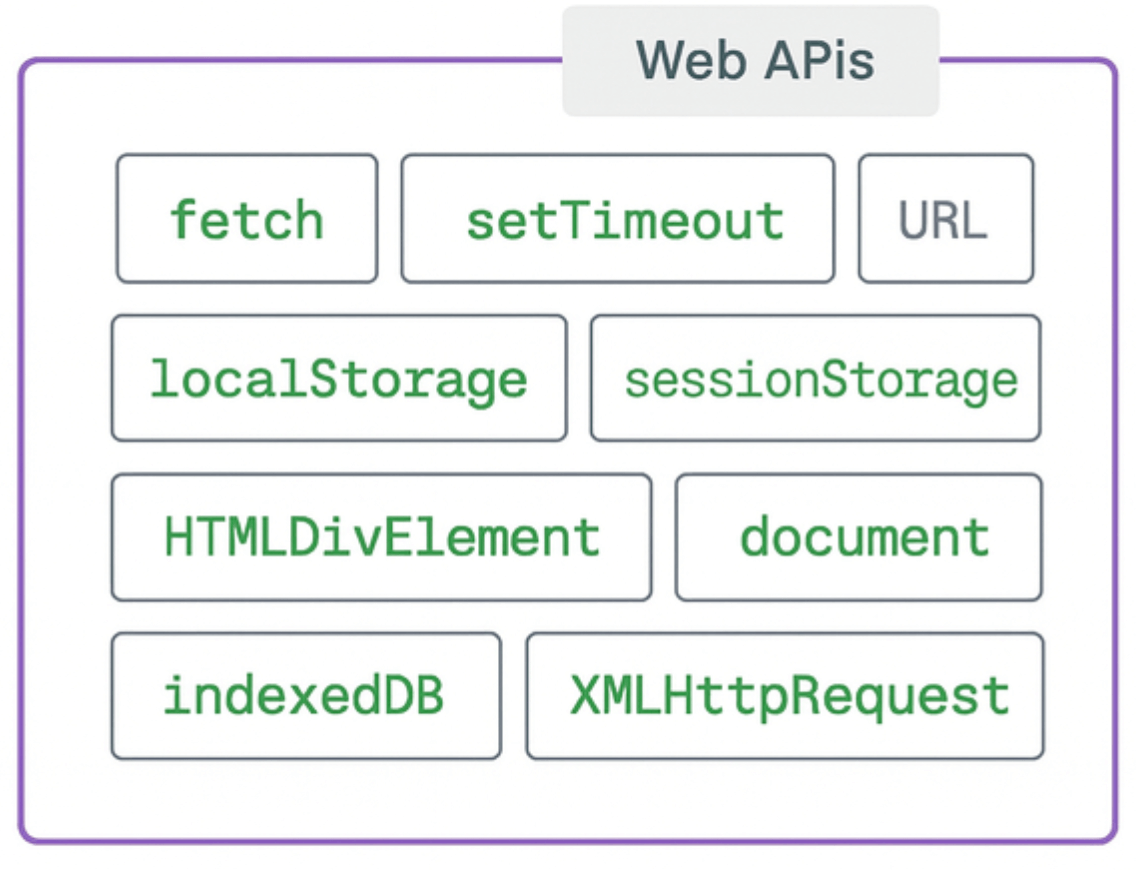The image size is (1136, 870).
Task: Click the green indexedDB text
Action: point(303,695)
